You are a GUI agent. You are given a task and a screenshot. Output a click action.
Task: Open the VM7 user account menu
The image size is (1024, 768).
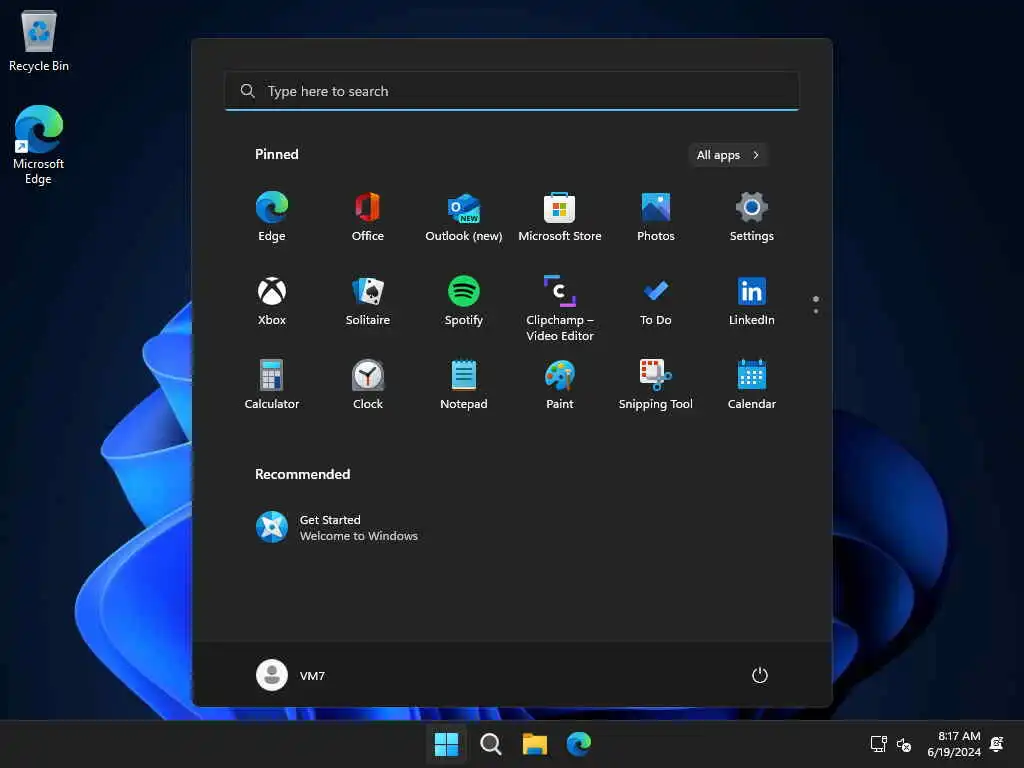click(291, 675)
